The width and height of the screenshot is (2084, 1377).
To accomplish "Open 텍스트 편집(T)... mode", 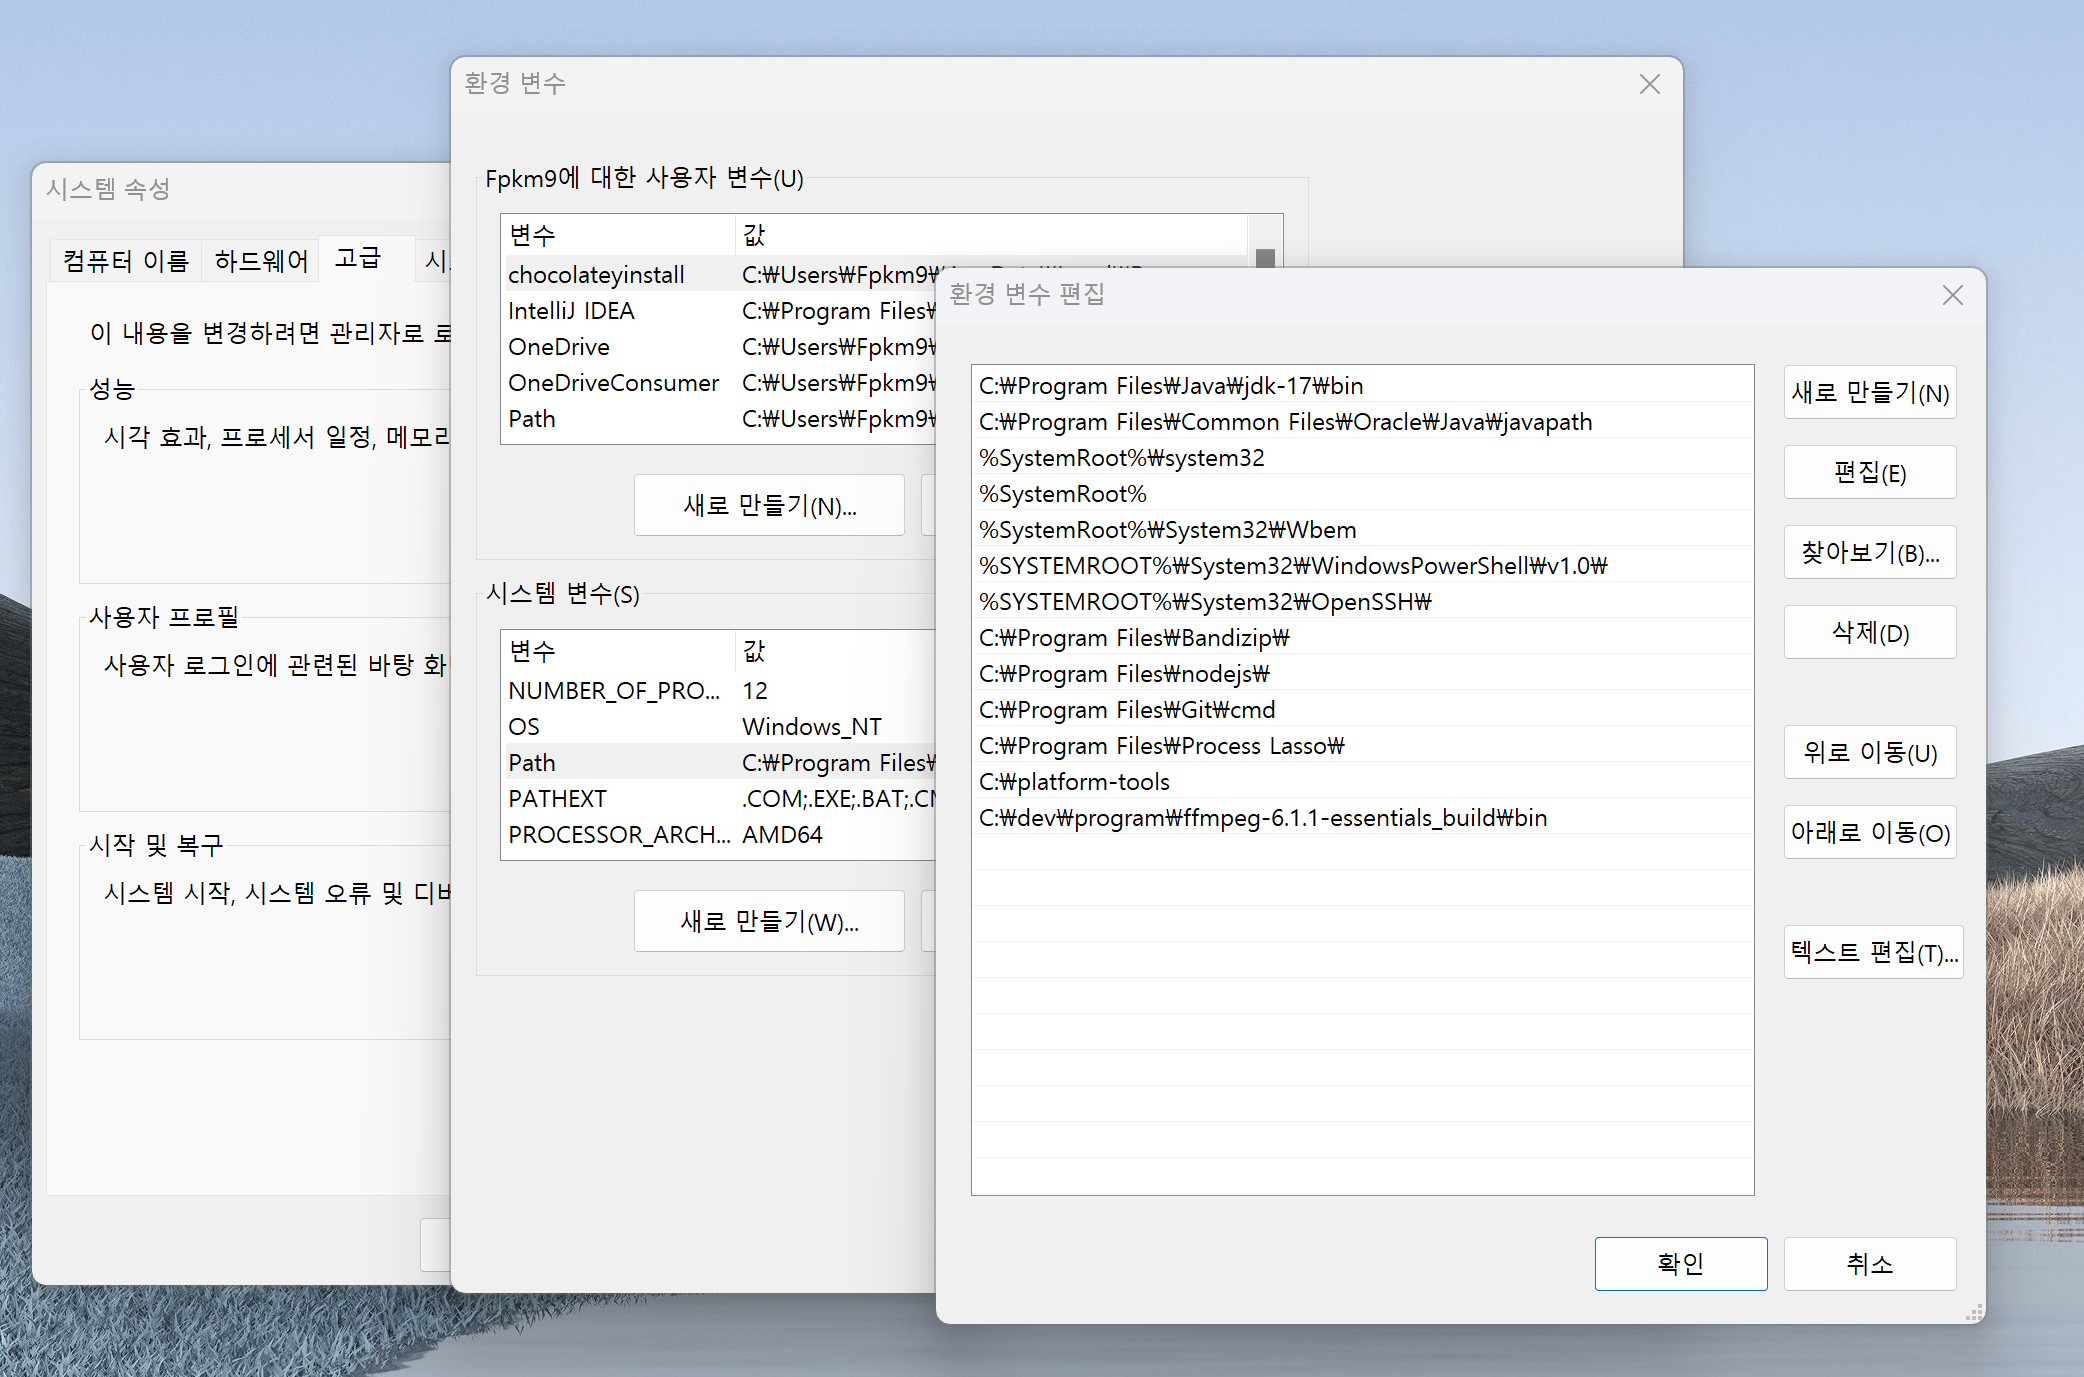I will pos(1872,952).
